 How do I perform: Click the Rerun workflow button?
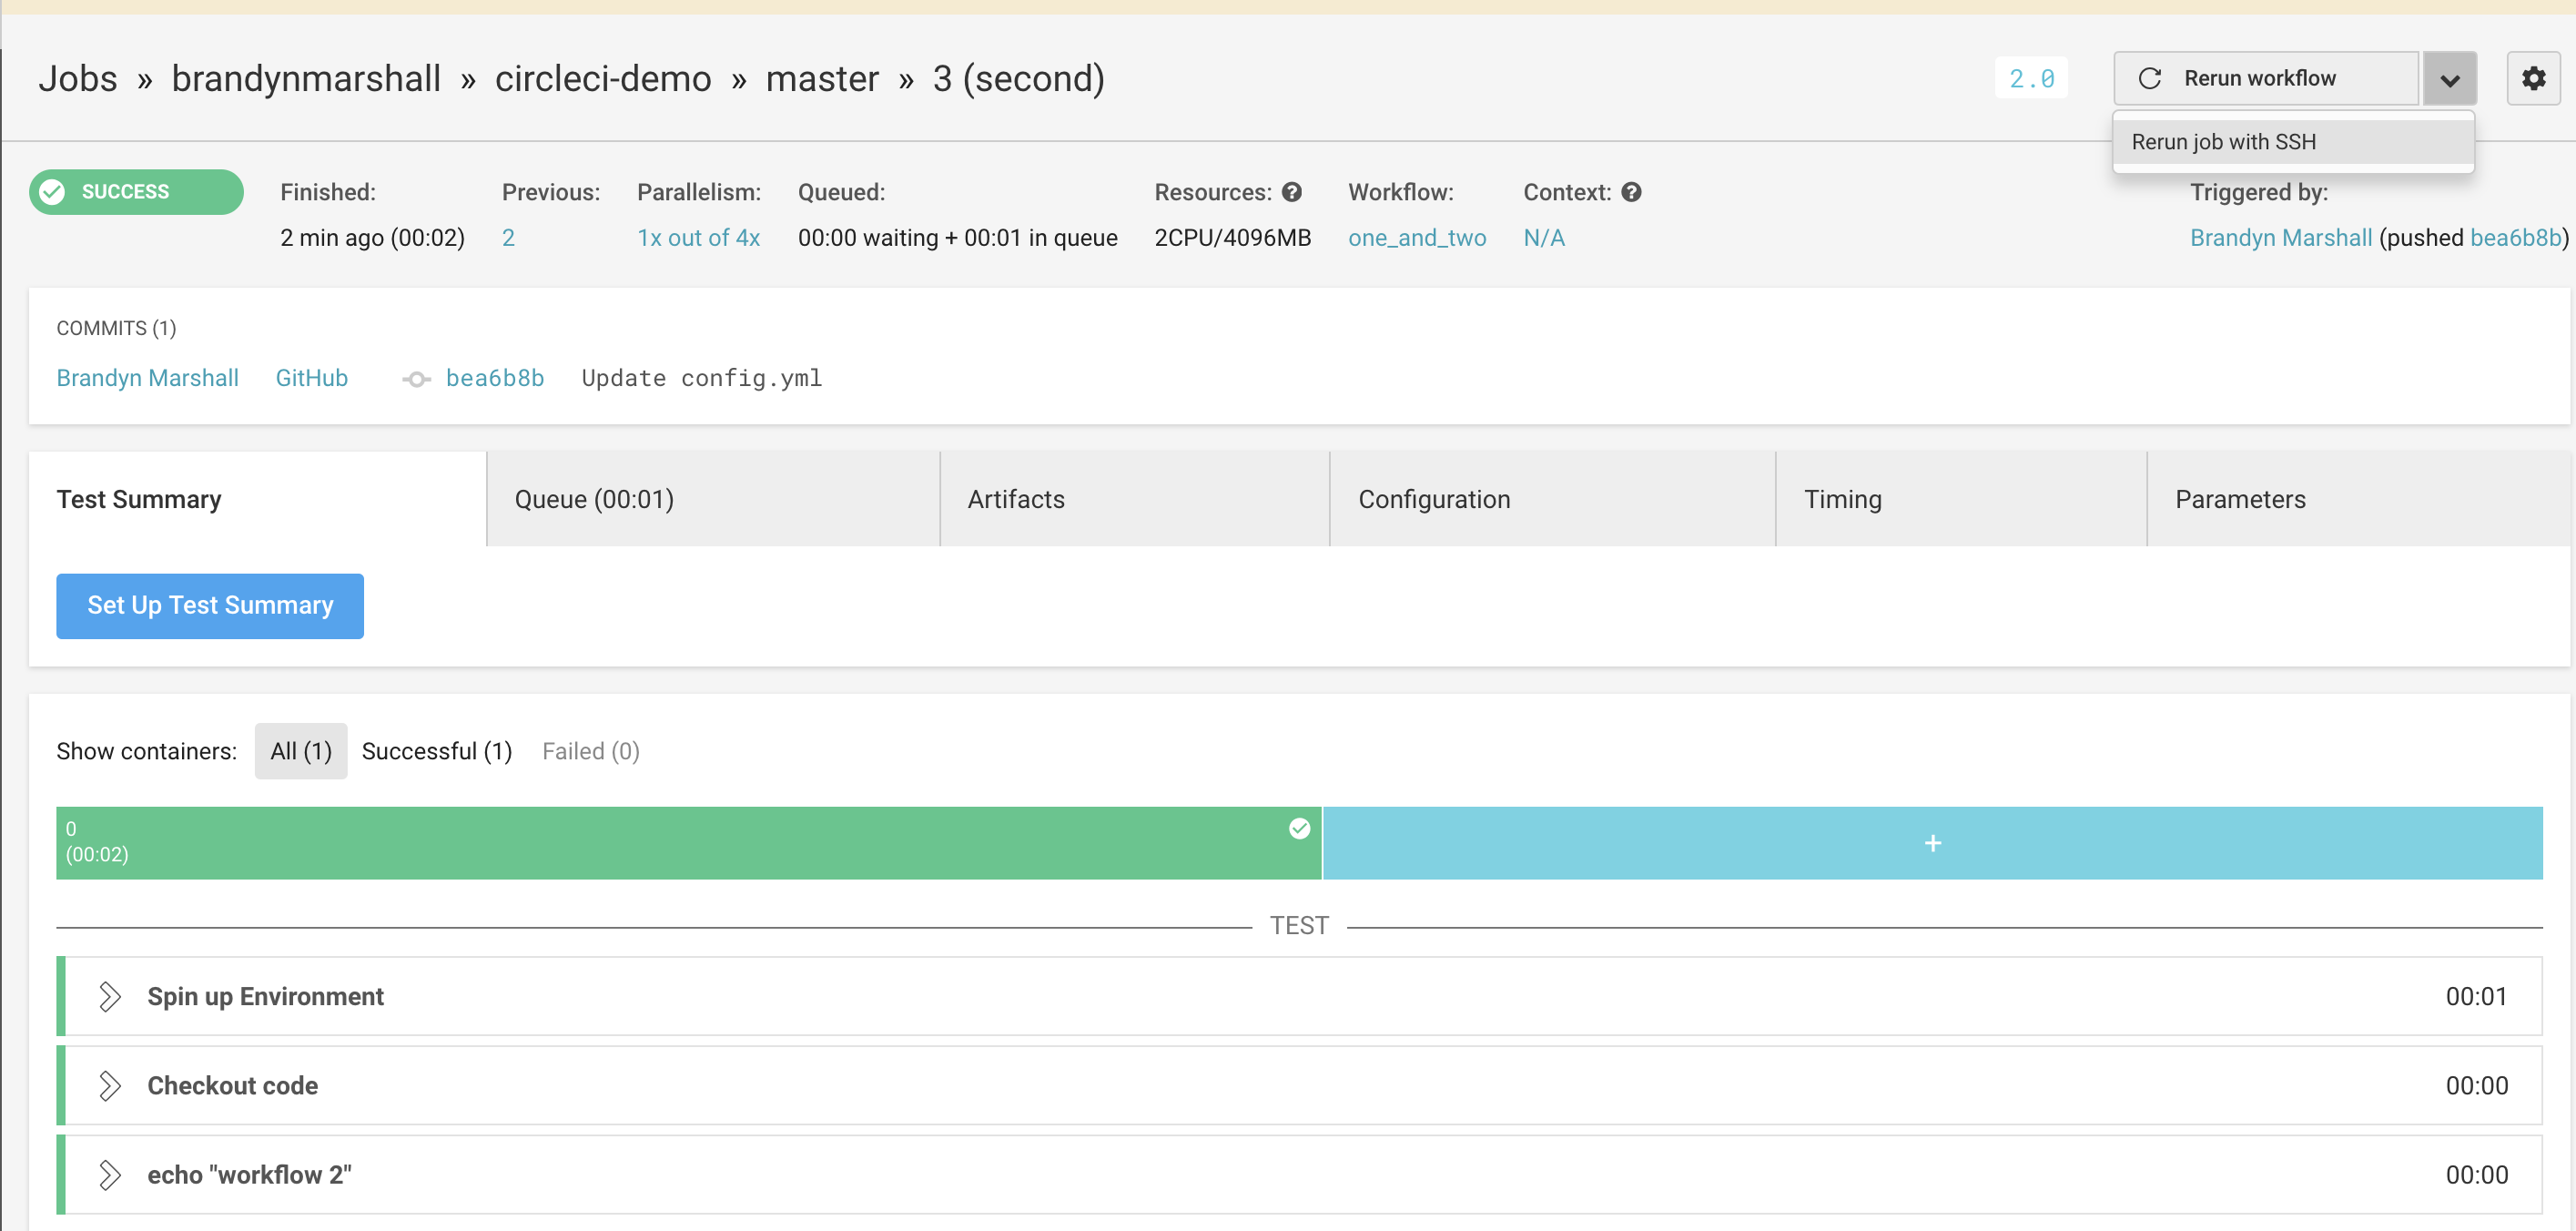point(2266,78)
